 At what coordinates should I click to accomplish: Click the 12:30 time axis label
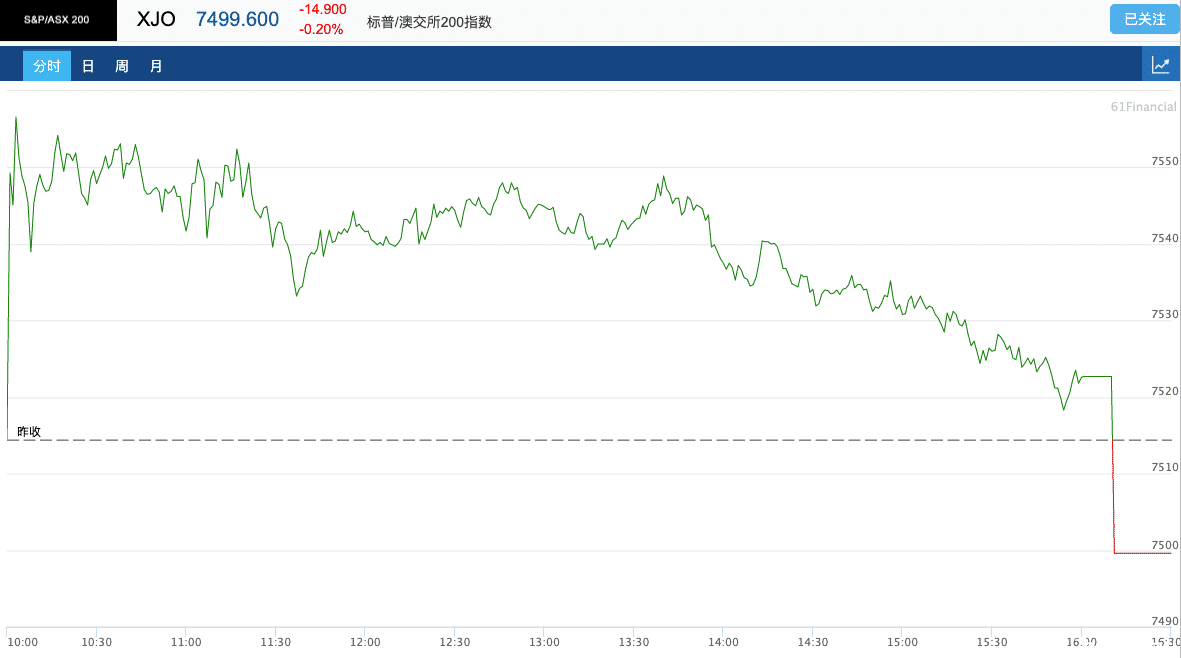pos(455,642)
